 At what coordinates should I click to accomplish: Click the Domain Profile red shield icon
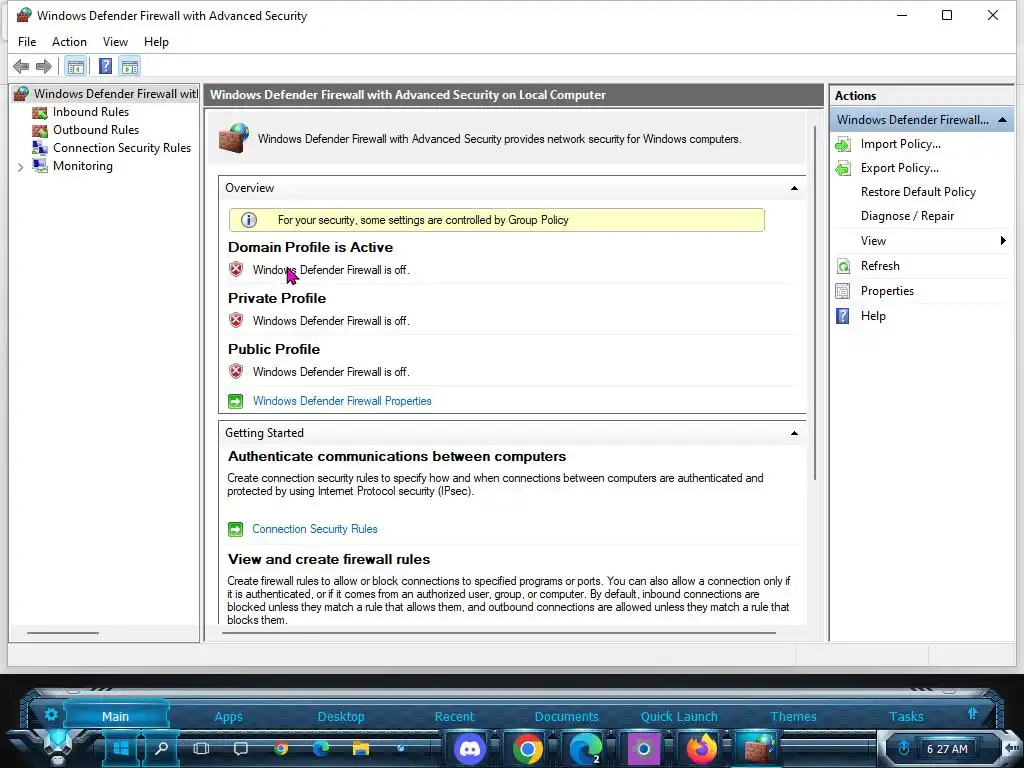236,269
